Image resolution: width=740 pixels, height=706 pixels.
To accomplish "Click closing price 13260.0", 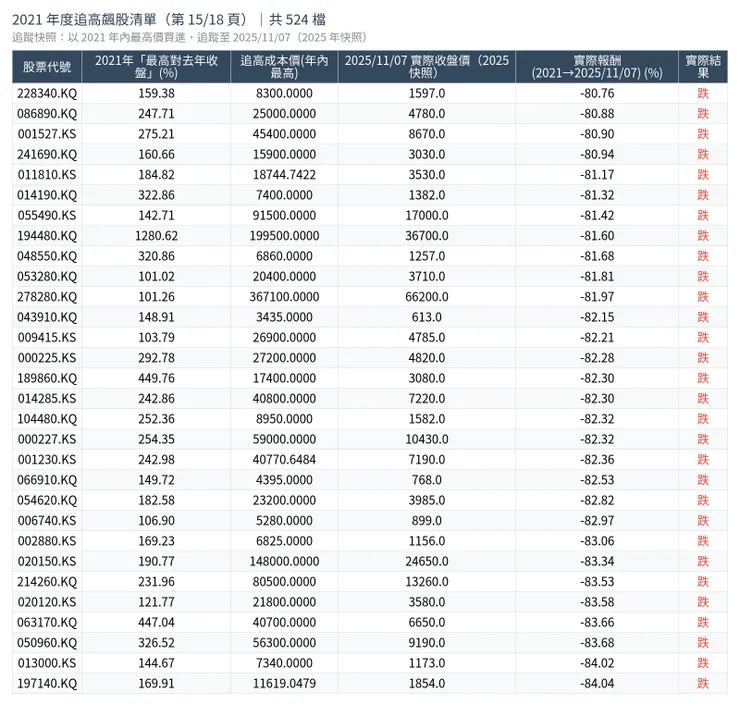I will point(427,582).
